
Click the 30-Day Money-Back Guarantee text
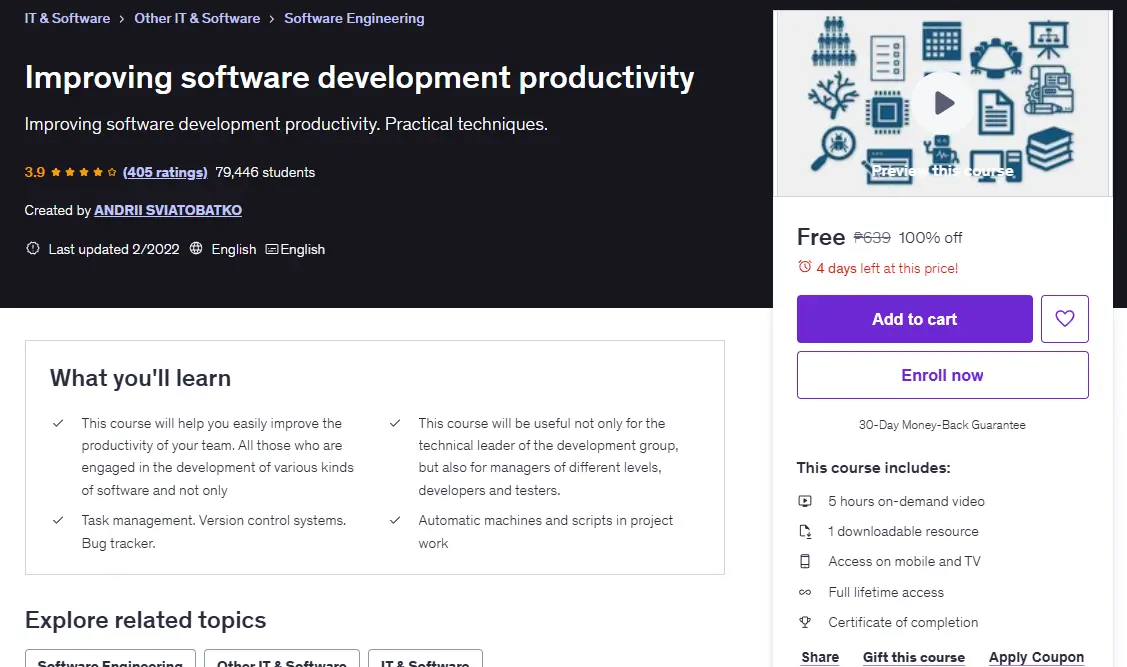942,425
